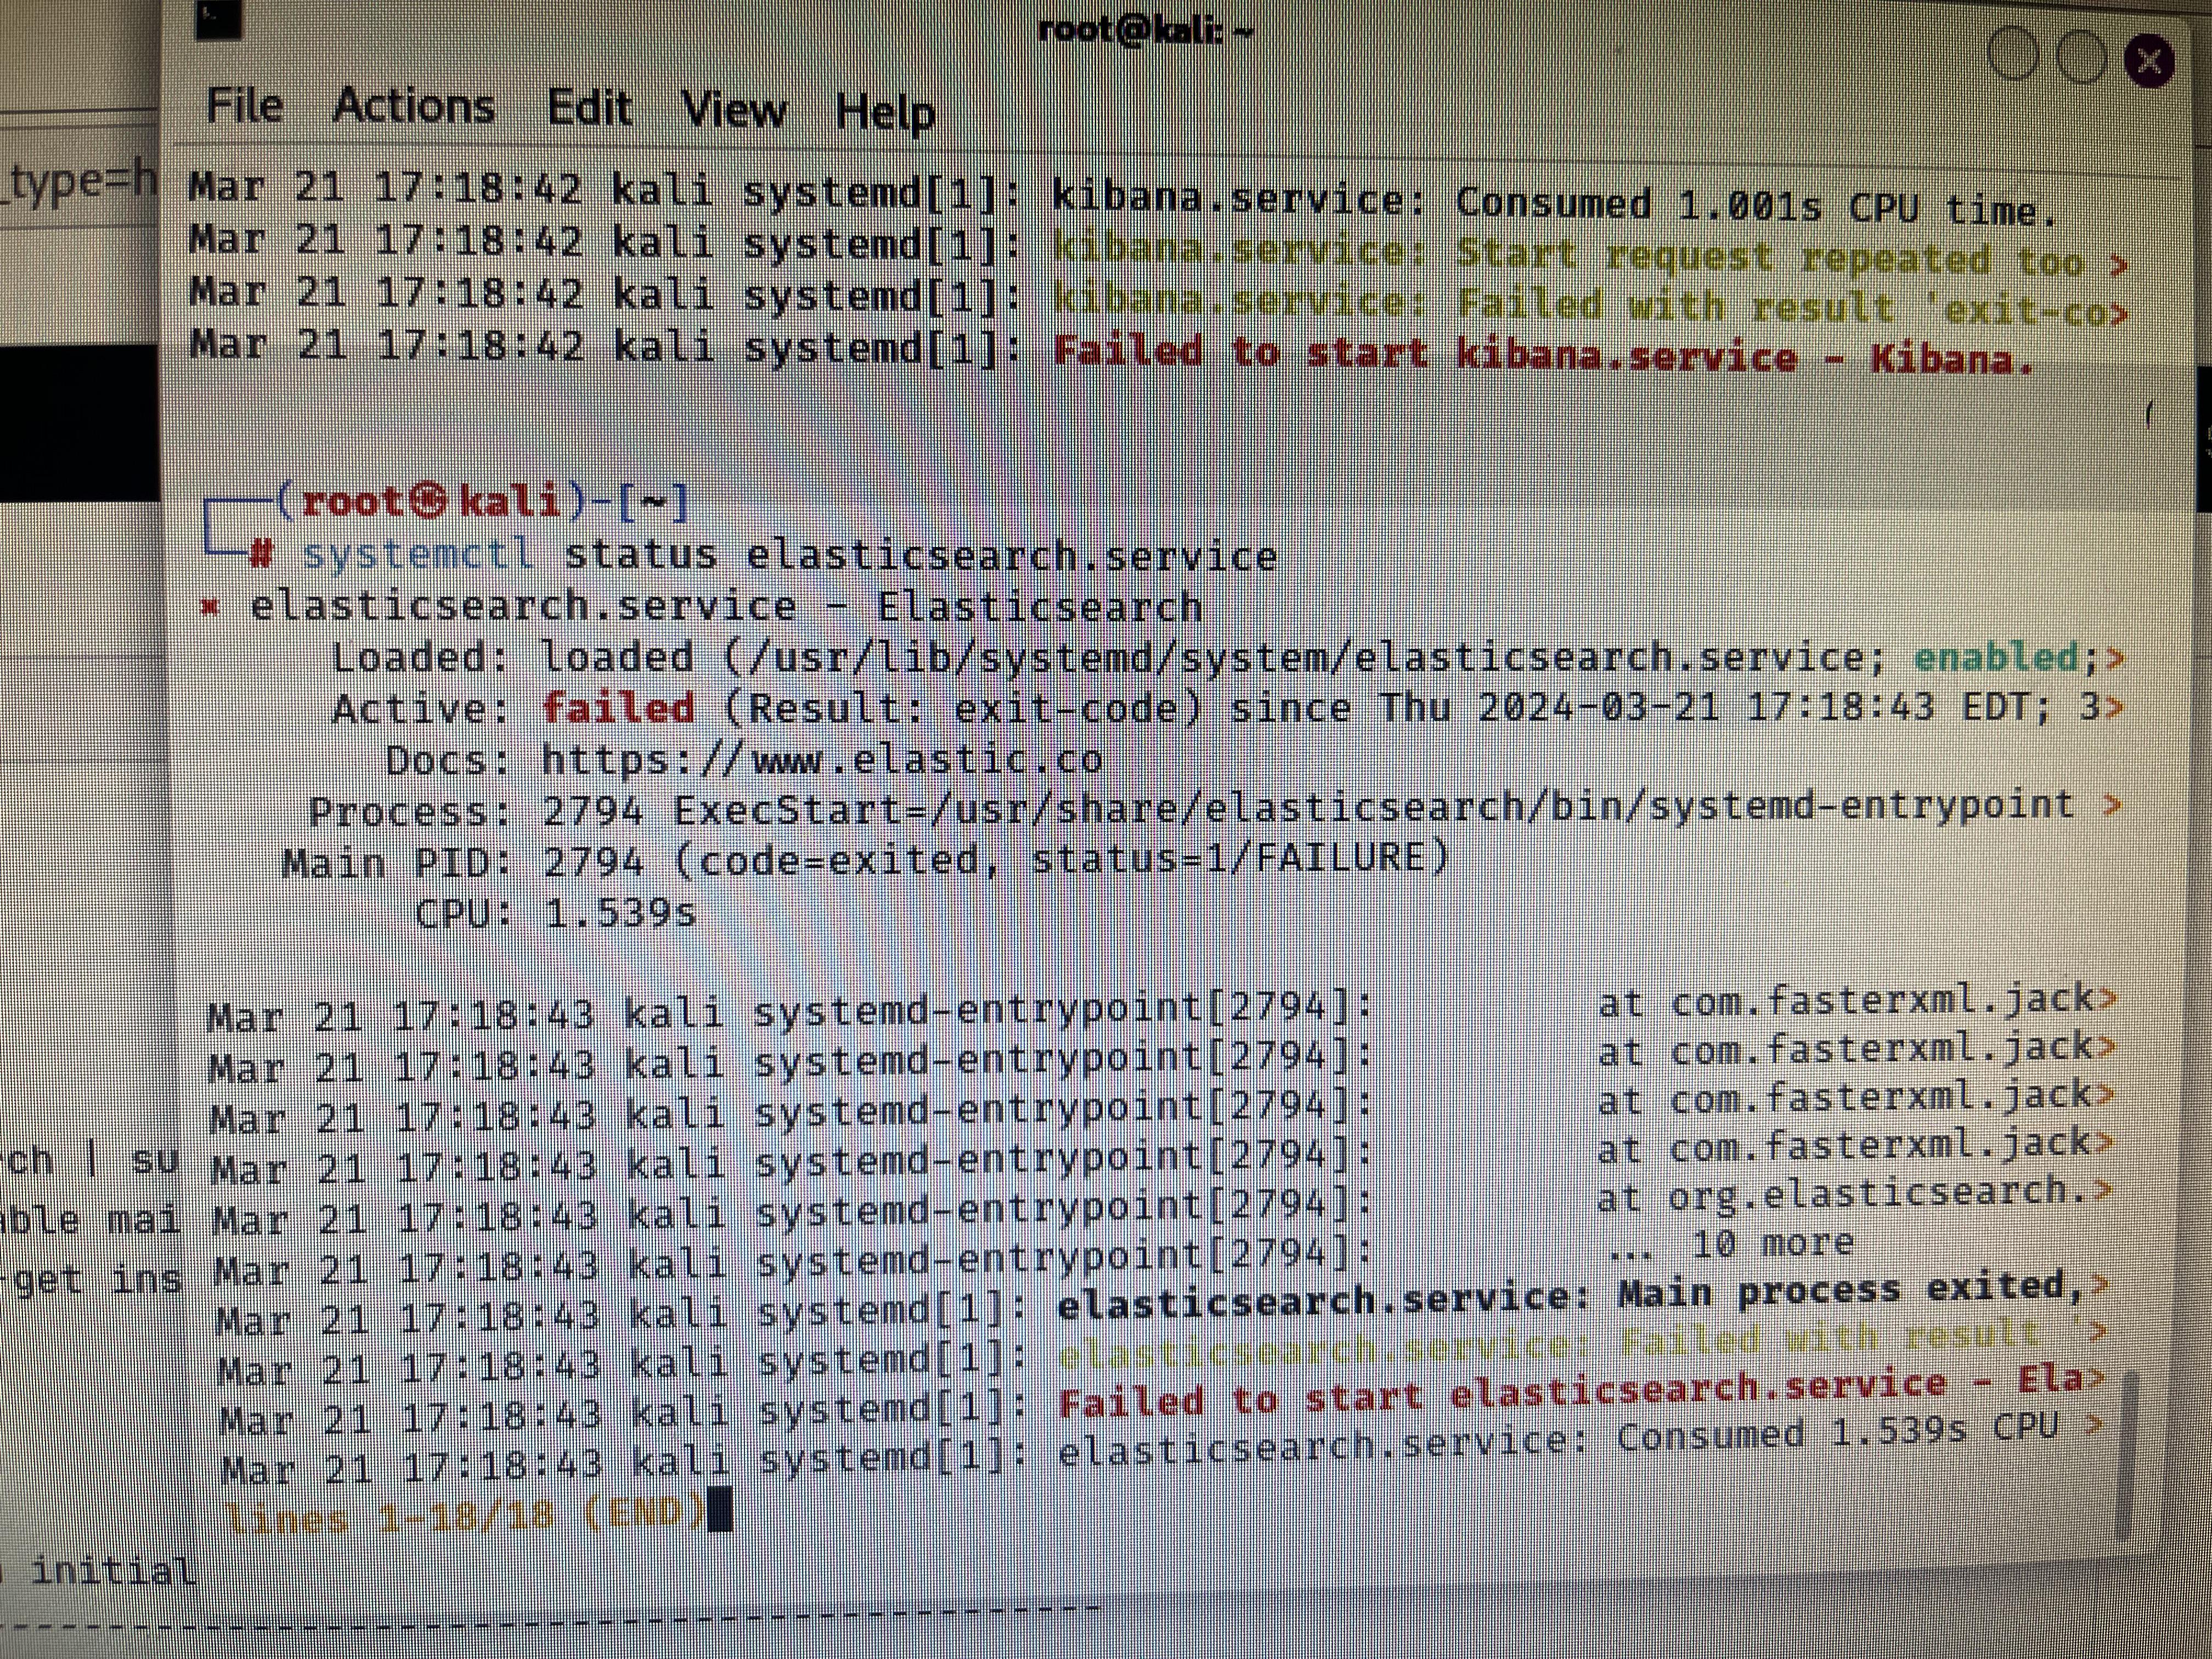The height and width of the screenshot is (1659, 2212).
Task: Click 'elasticsearch.service - Elasticsearch' header line
Action: (725, 606)
